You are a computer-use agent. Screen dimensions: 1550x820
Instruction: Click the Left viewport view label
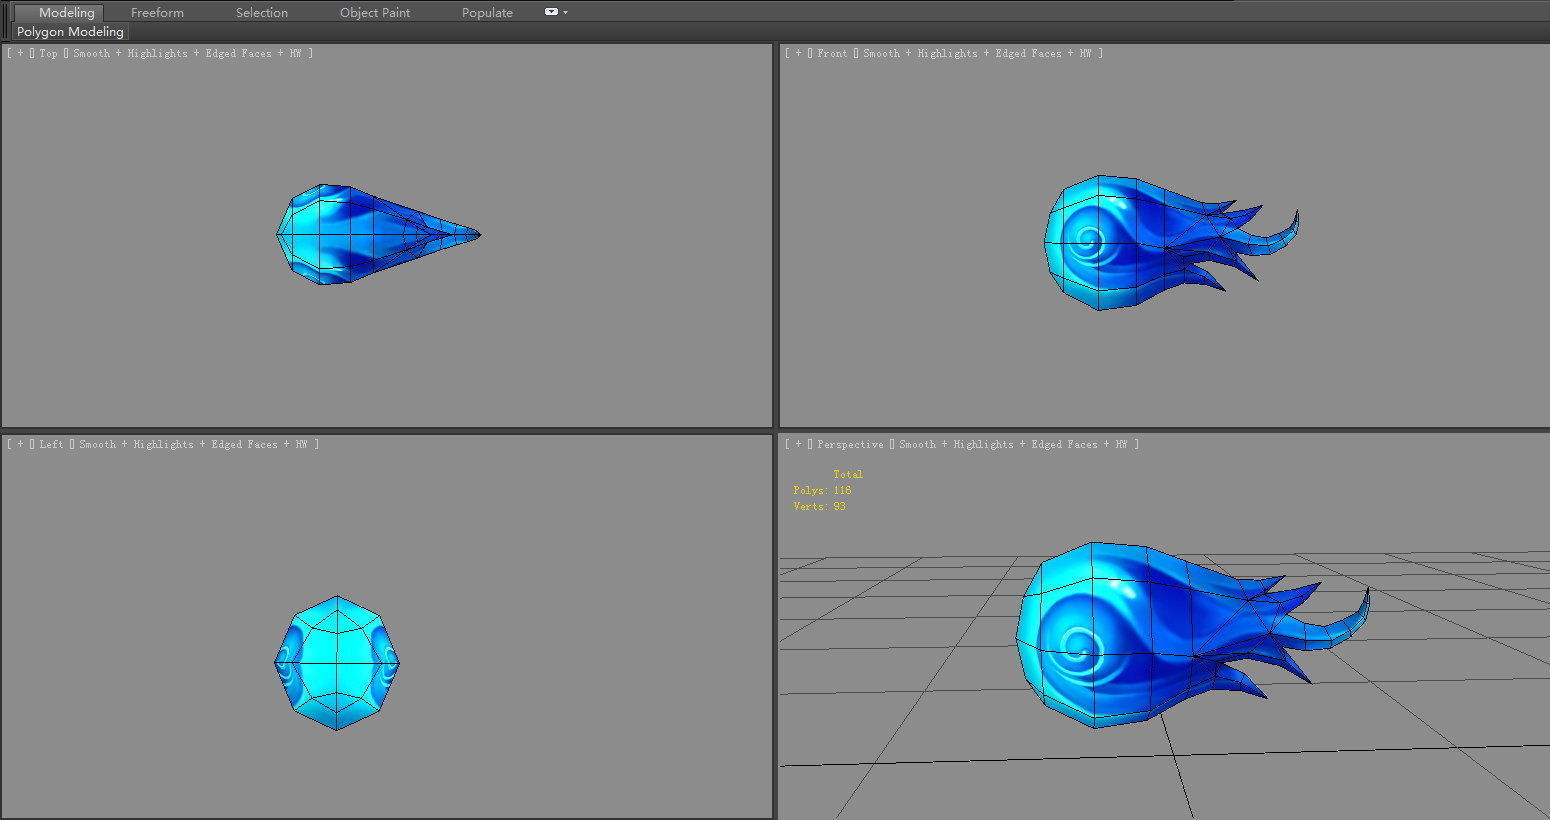pyautogui.click(x=51, y=444)
